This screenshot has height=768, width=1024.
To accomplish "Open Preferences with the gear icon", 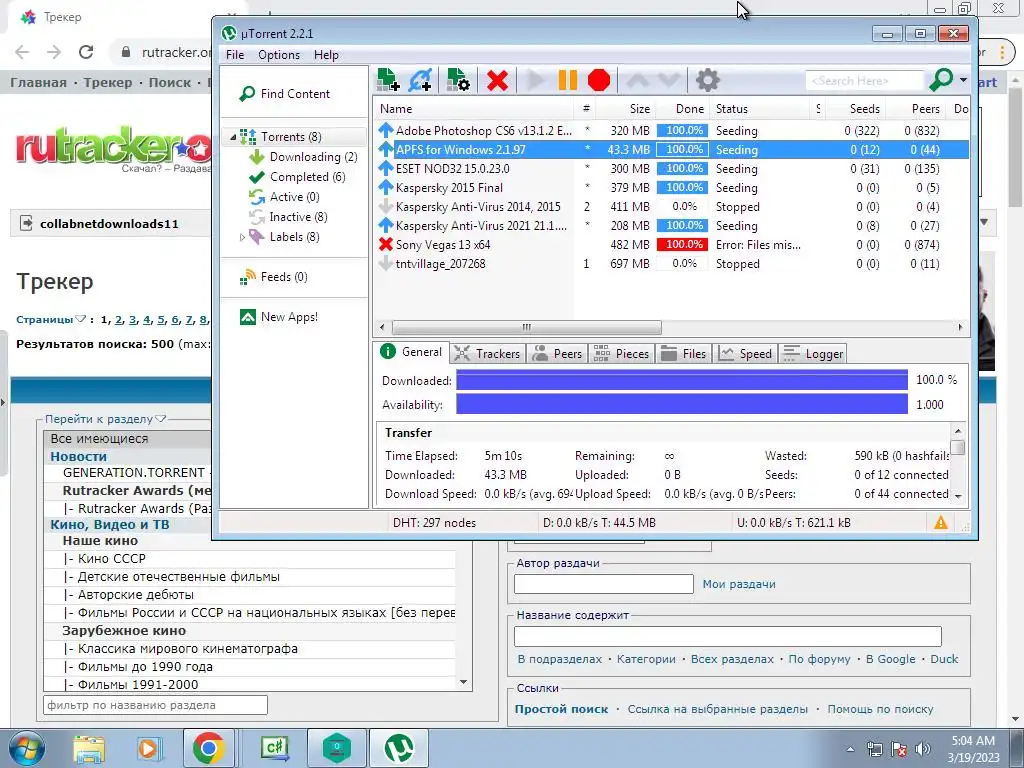I will (x=707, y=80).
